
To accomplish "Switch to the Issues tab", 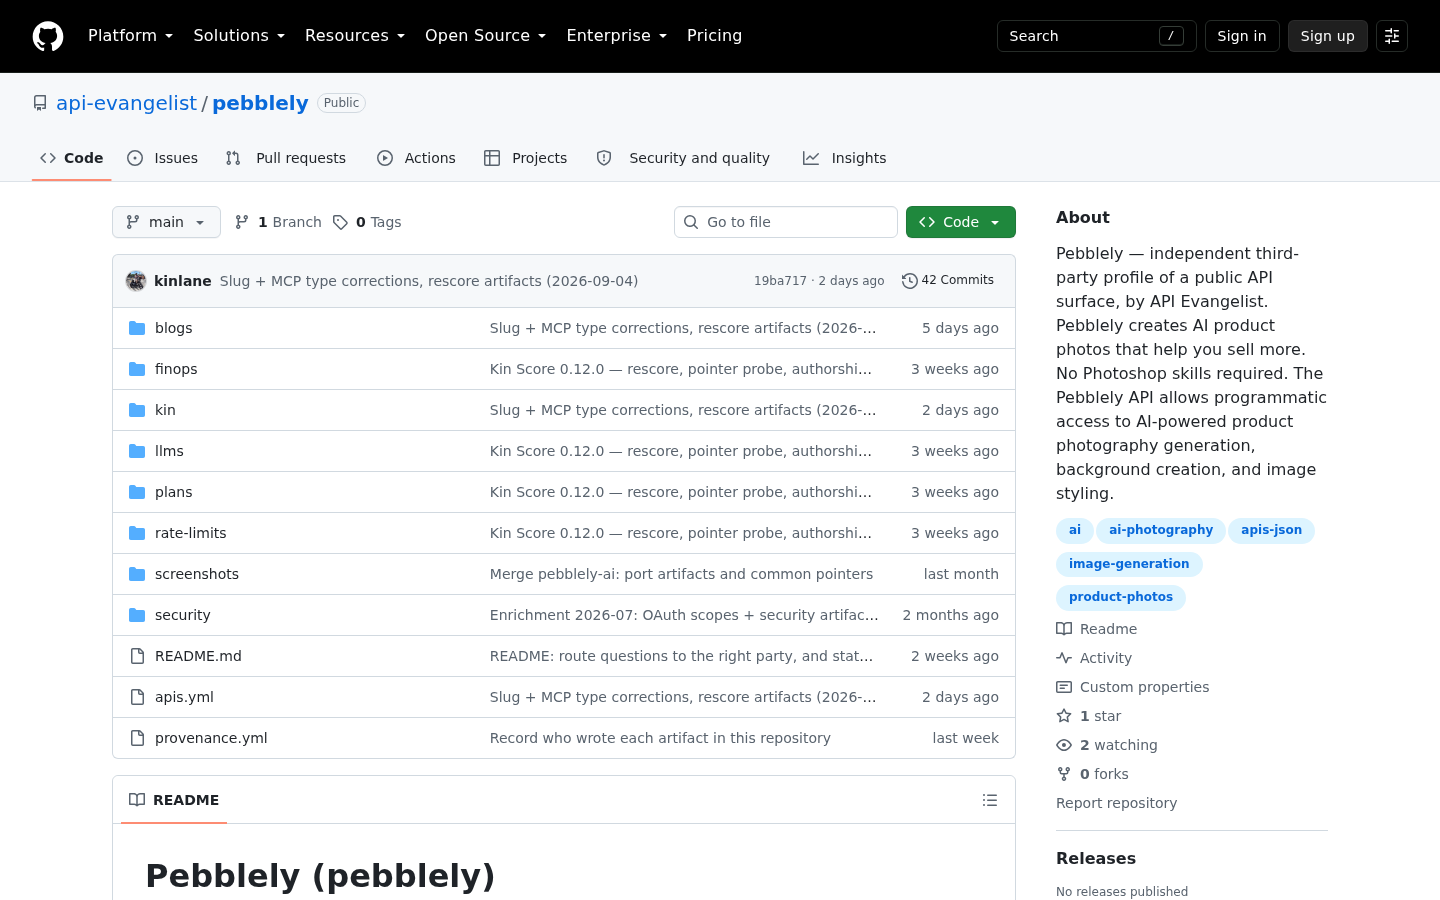I will pyautogui.click(x=163, y=158).
